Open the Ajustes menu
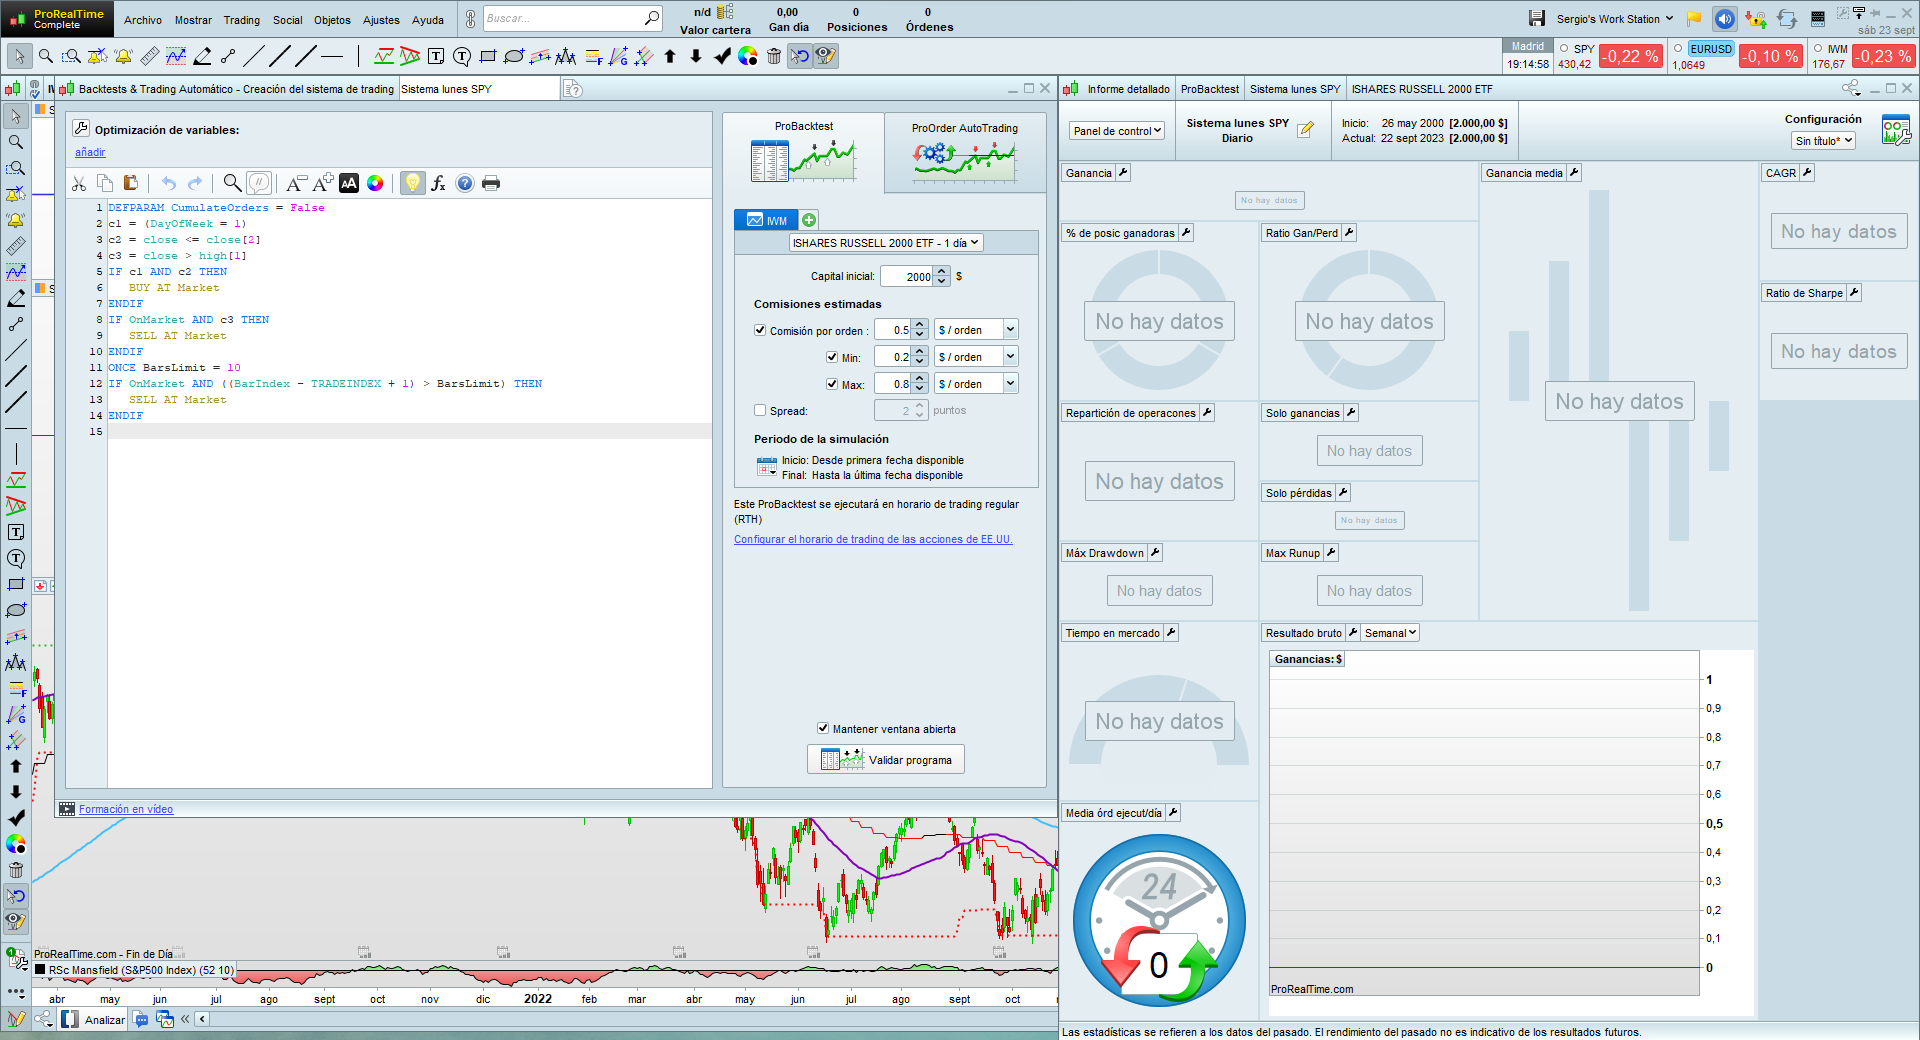Viewport: 1920px width, 1040px height. point(381,20)
